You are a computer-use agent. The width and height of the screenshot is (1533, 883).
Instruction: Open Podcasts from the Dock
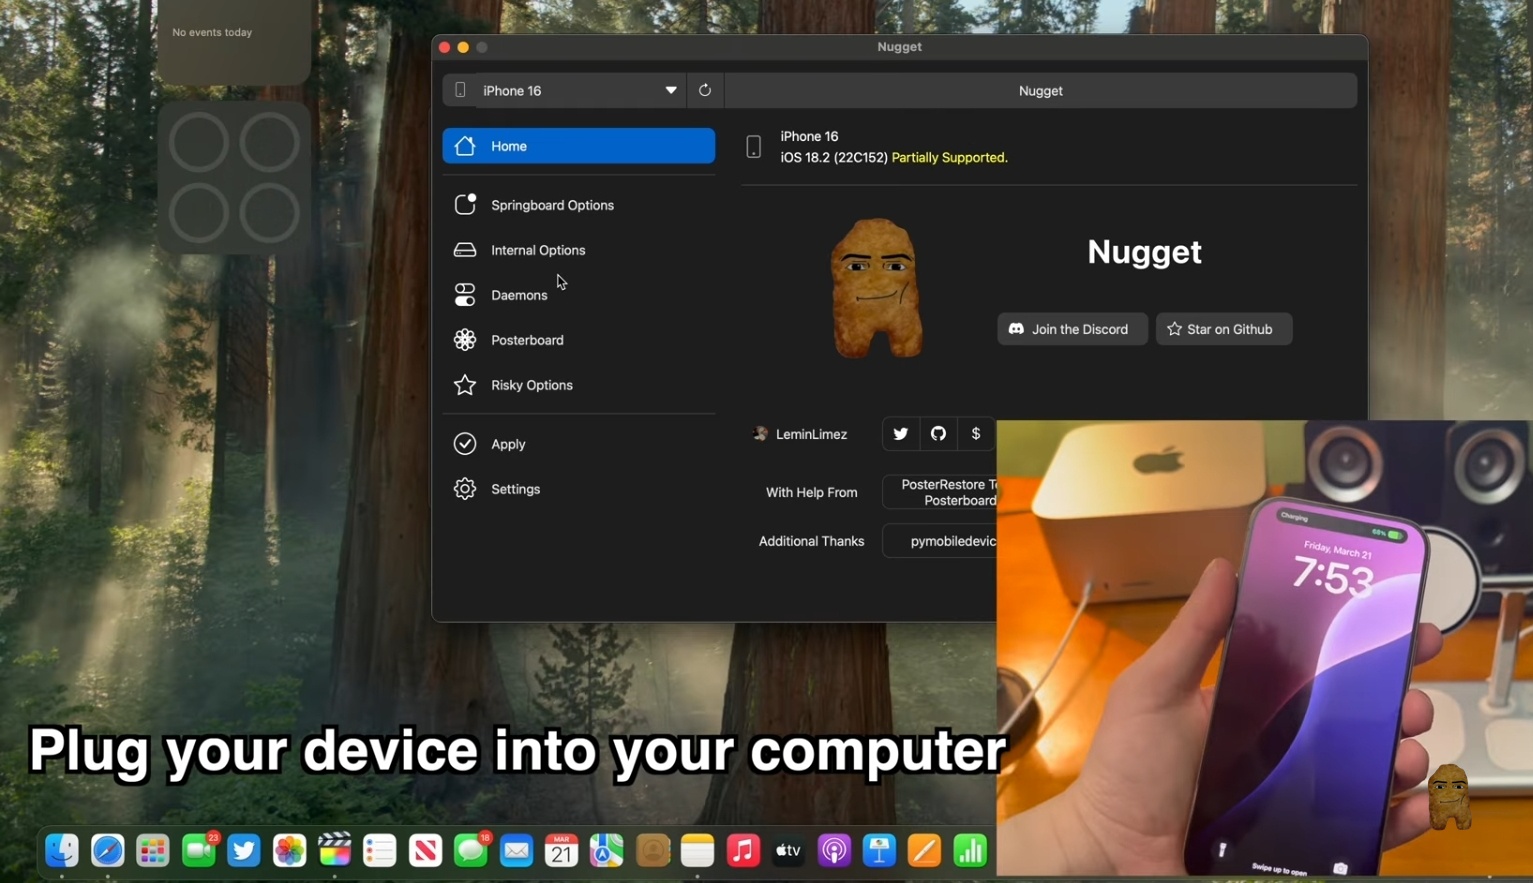click(x=834, y=850)
